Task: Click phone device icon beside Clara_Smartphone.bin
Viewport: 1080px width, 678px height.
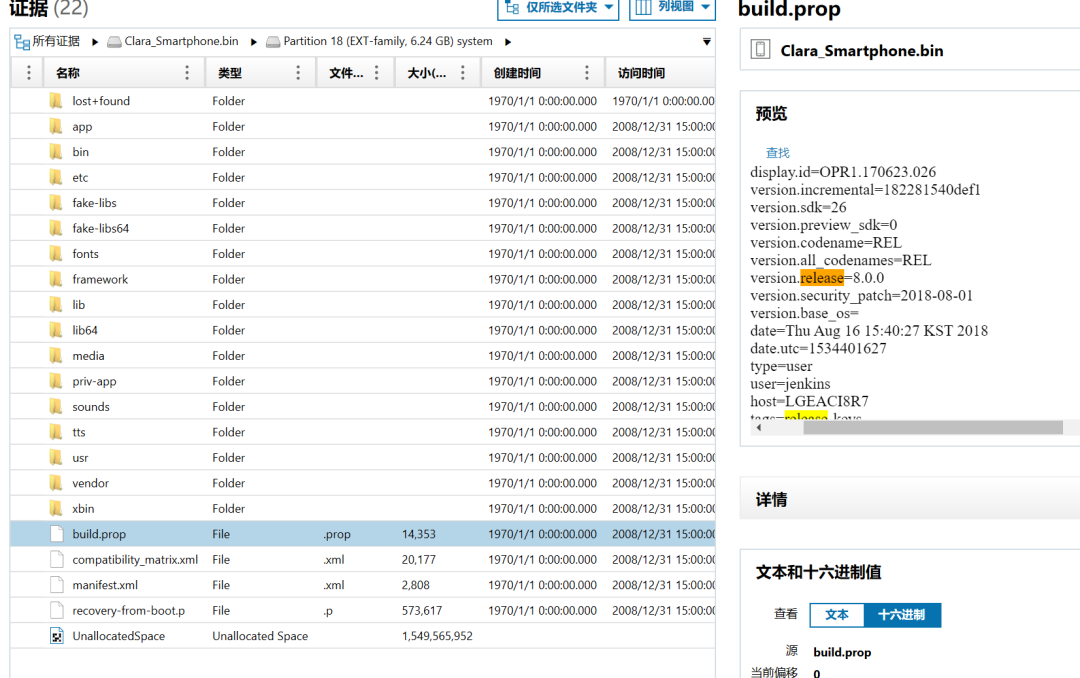Action: tap(760, 50)
